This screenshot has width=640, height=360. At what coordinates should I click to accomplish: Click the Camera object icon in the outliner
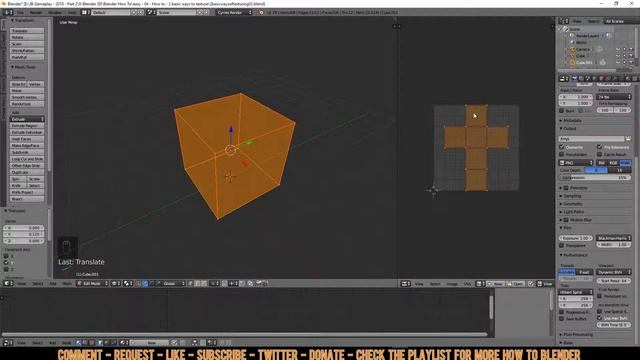point(572,49)
